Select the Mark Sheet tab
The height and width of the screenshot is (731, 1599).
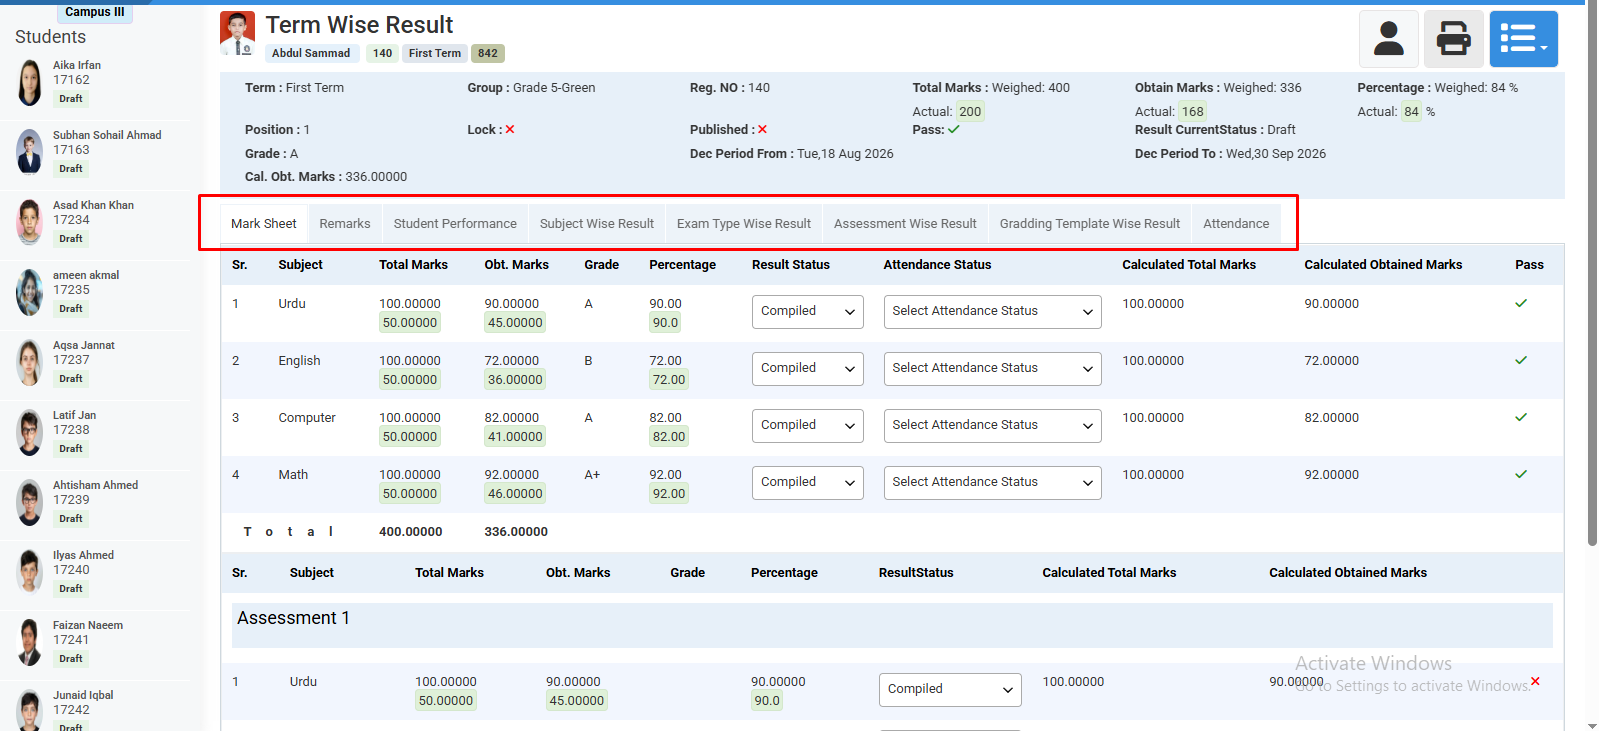(x=264, y=224)
